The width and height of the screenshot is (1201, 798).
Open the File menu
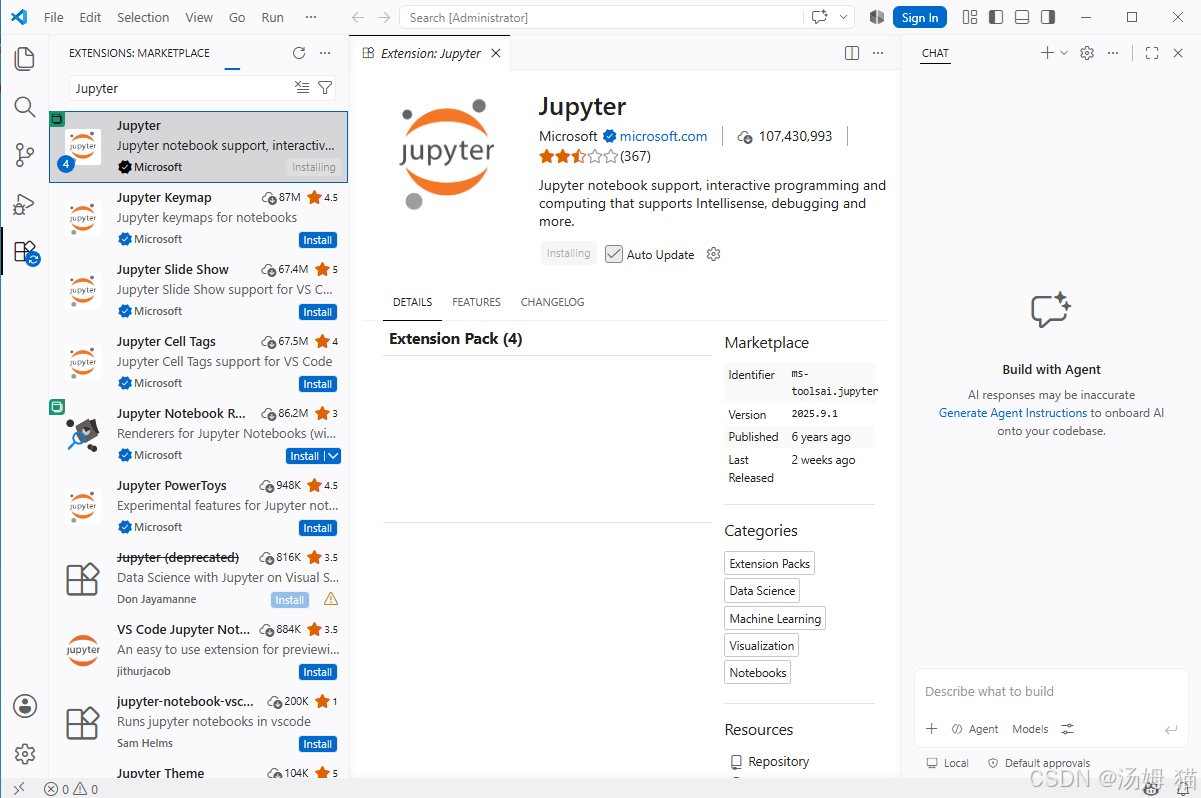(x=54, y=17)
